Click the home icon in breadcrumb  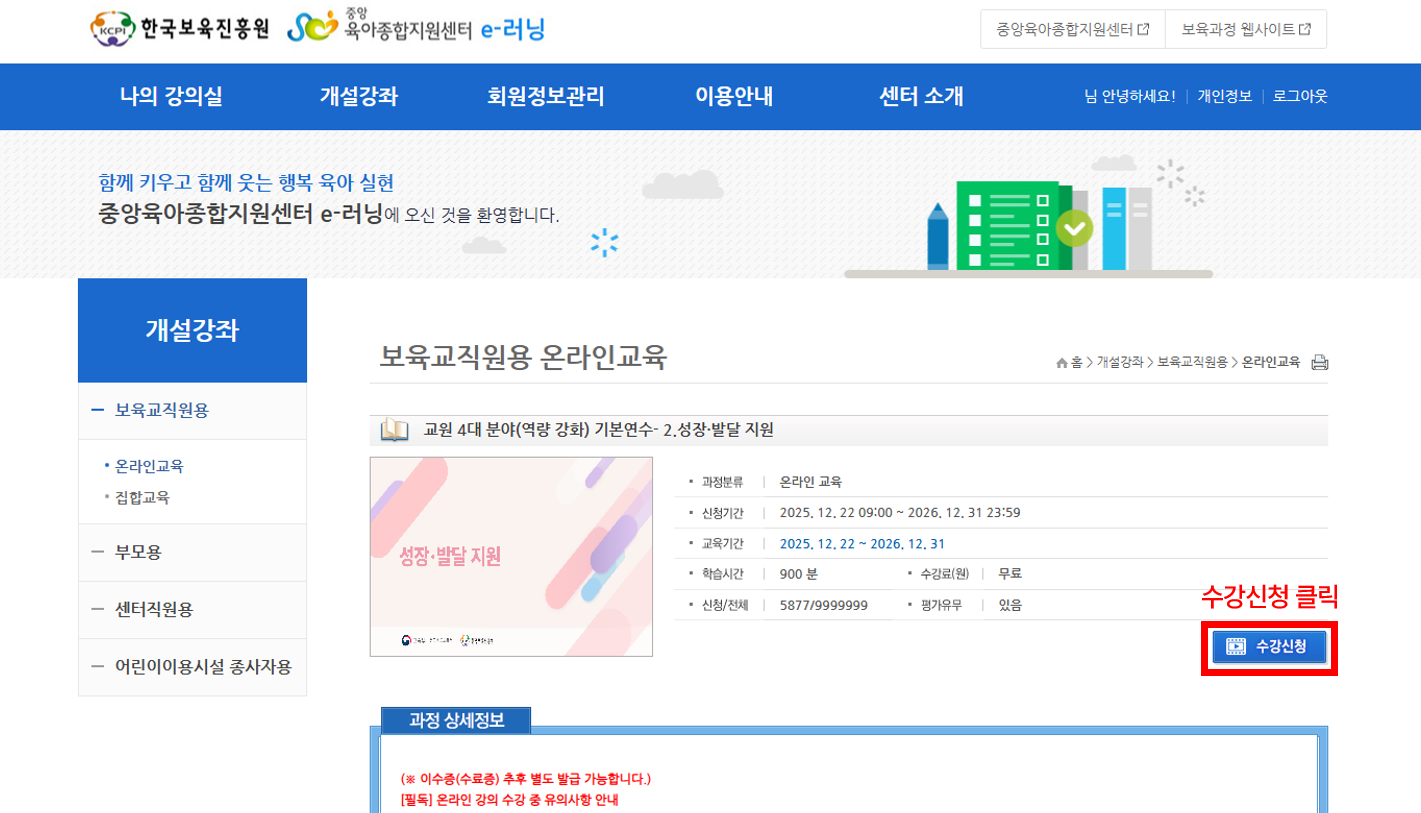pyautogui.click(x=1062, y=363)
